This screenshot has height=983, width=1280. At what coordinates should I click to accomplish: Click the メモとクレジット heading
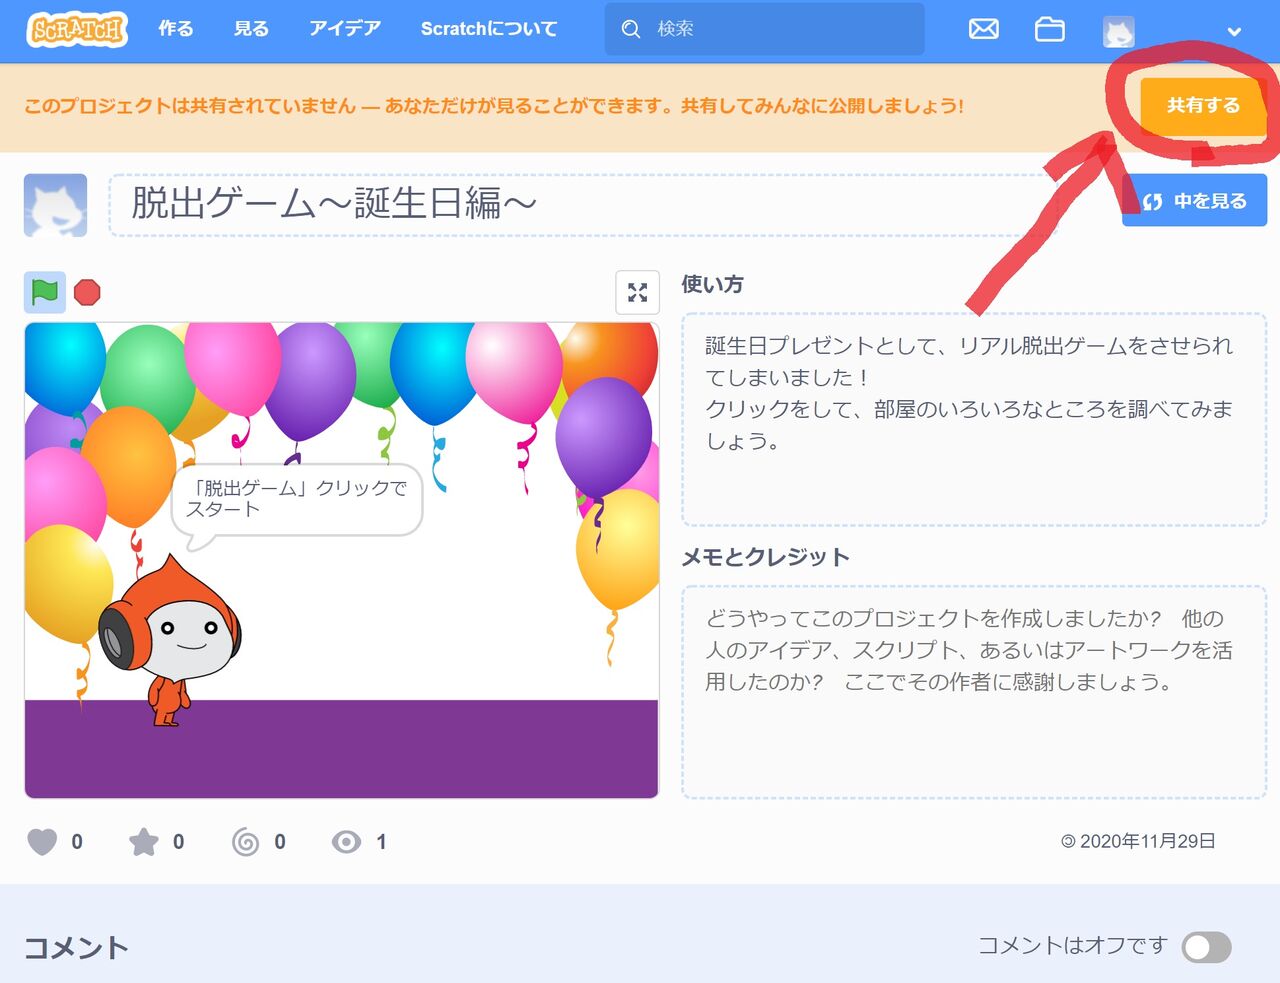pos(765,557)
